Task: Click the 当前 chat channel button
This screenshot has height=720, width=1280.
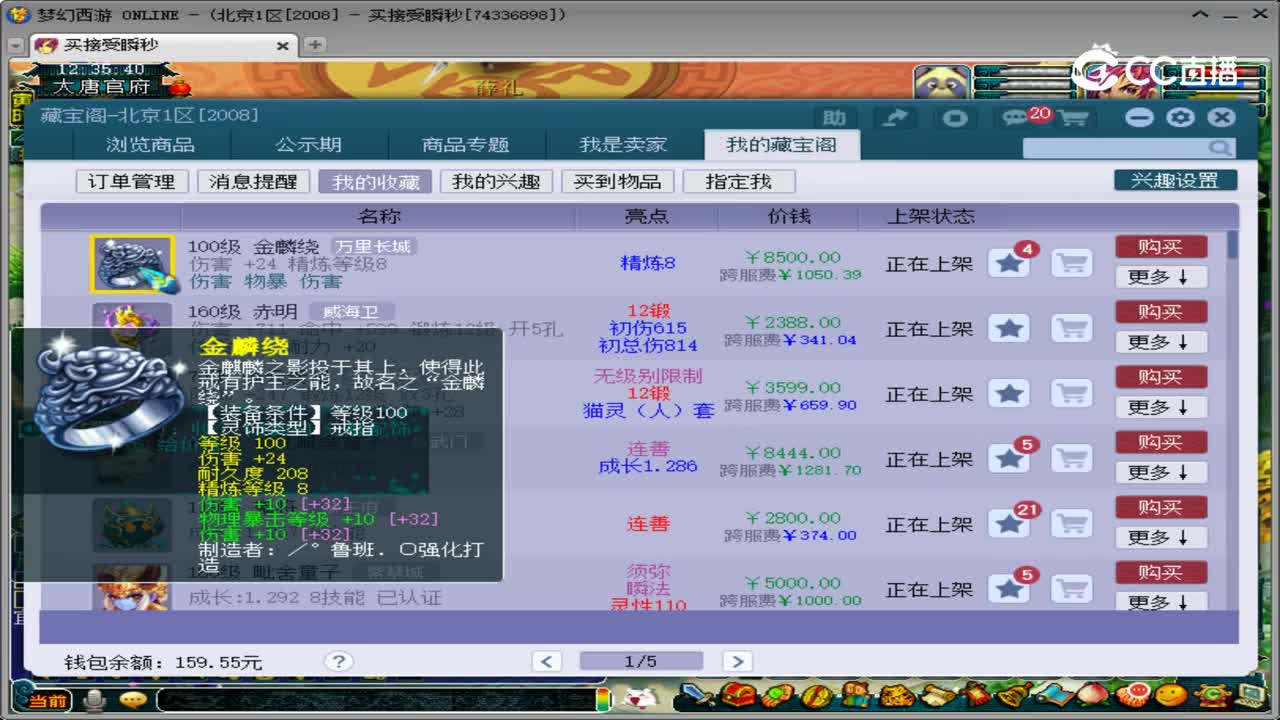Action: click(x=46, y=700)
